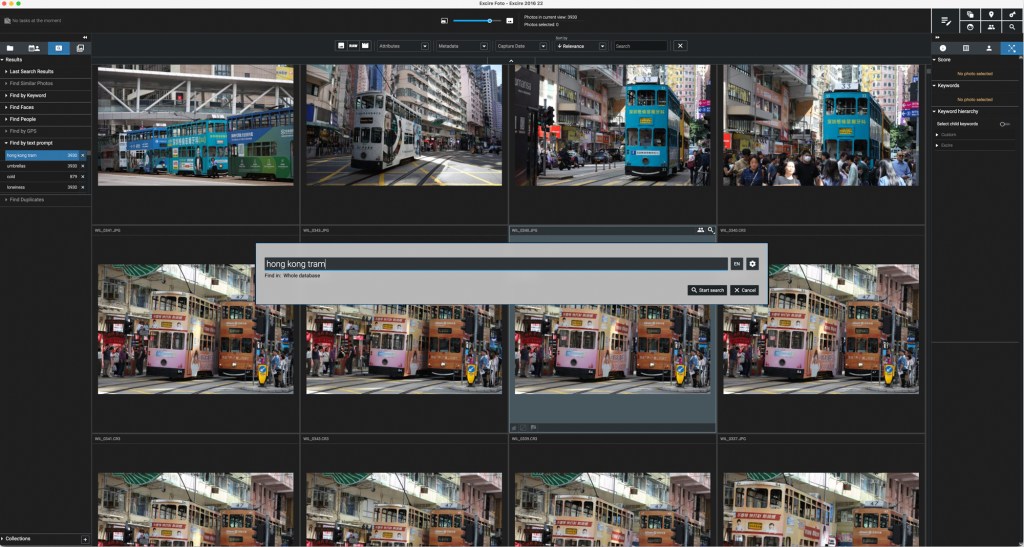Remove the cold search entry
The image size is (1024, 547).
tap(83, 176)
